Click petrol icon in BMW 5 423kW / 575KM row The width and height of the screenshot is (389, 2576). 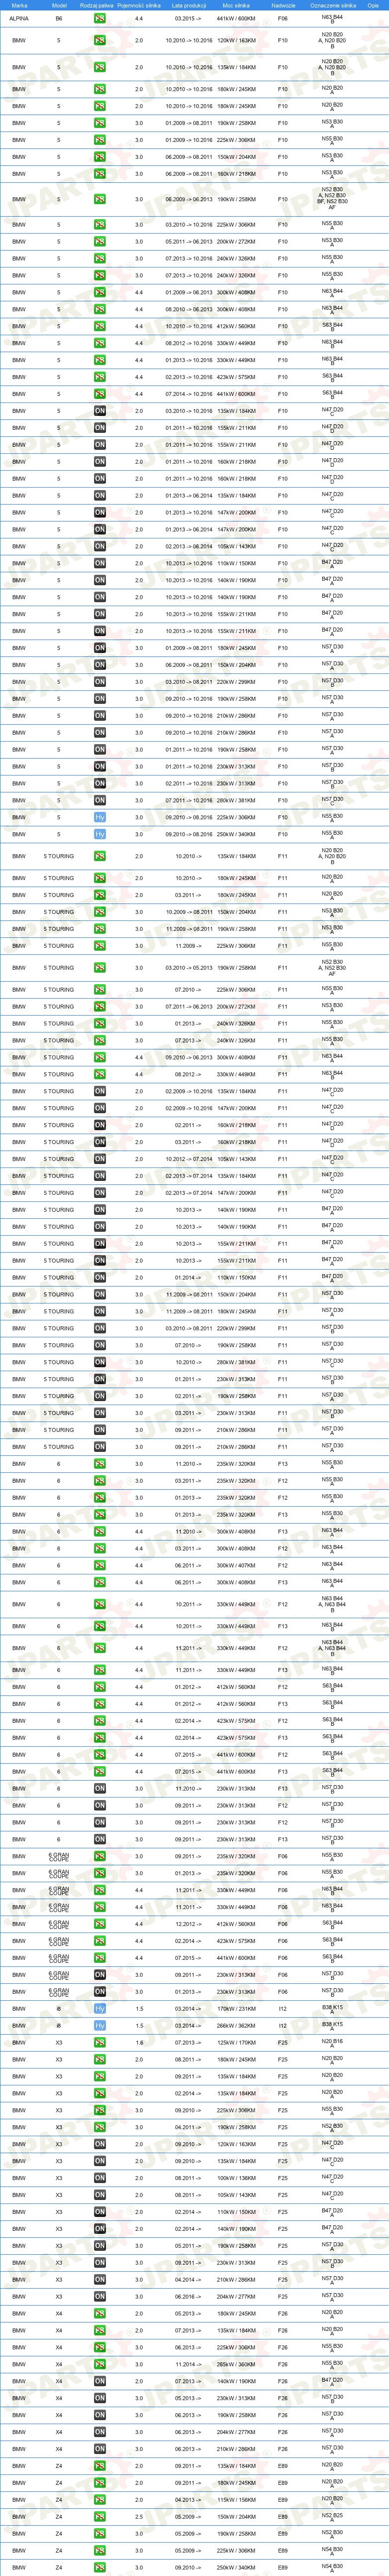pyautogui.click(x=100, y=377)
